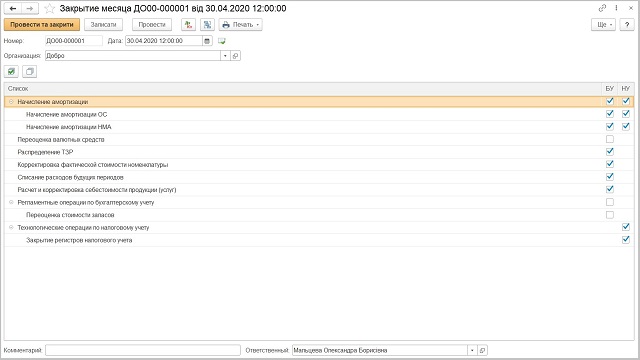Viewport: 640px width, 360px height.
Task: Open the Ответственный dropdown arrow
Action: (472, 350)
